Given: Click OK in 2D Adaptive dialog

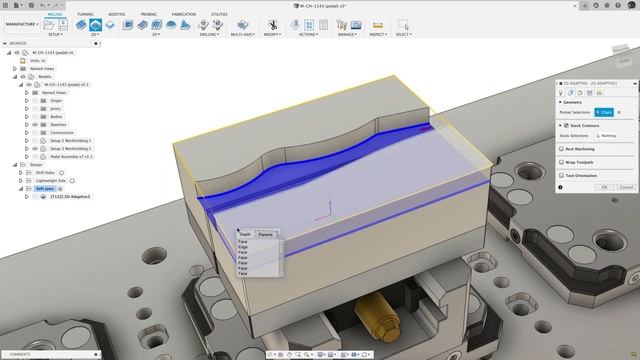Looking at the screenshot, I should [x=604, y=187].
